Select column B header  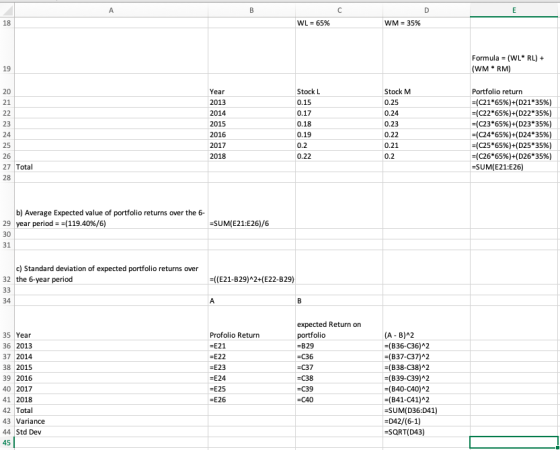pyautogui.click(x=252, y=11)
